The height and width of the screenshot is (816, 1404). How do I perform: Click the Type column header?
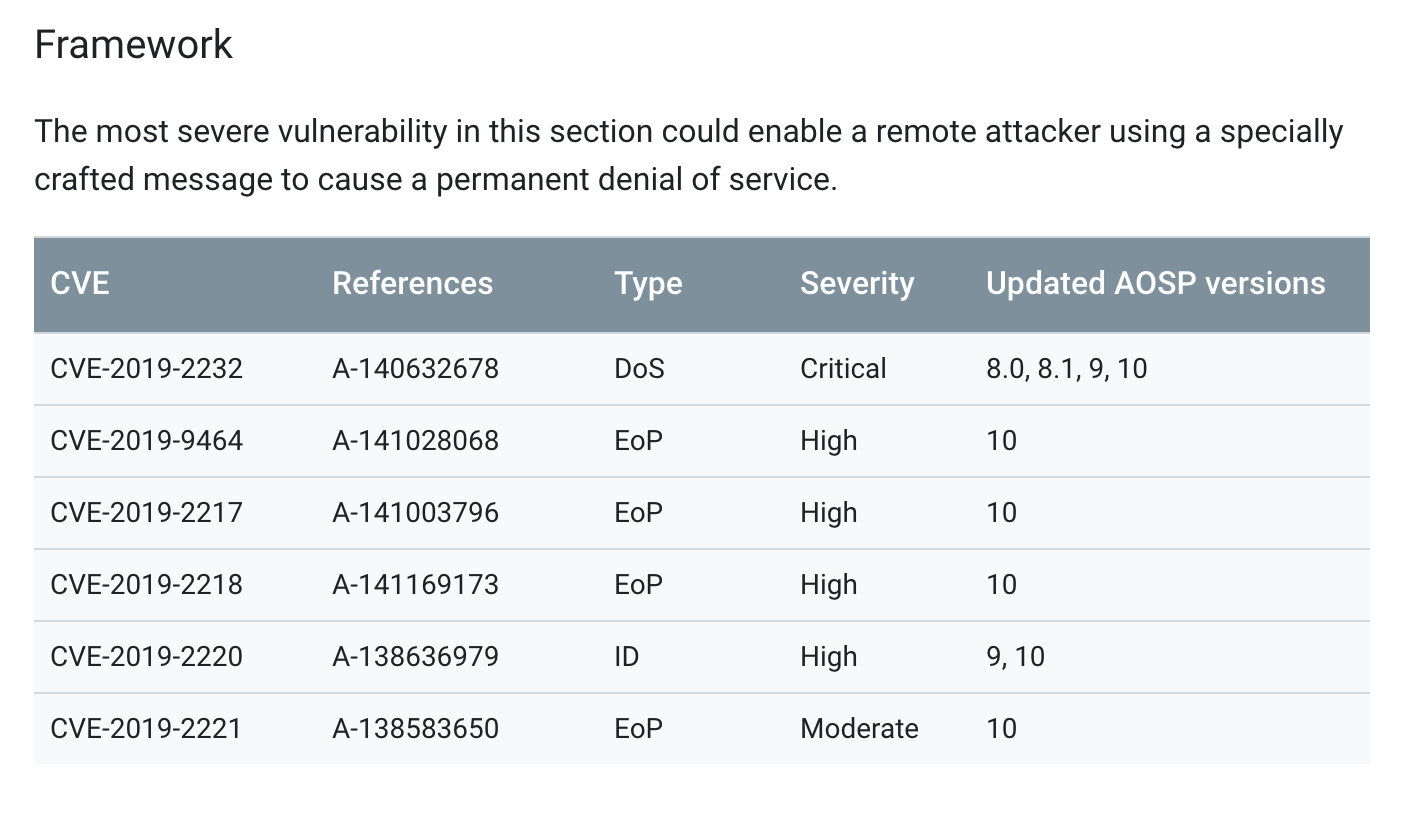click(648, 284)
